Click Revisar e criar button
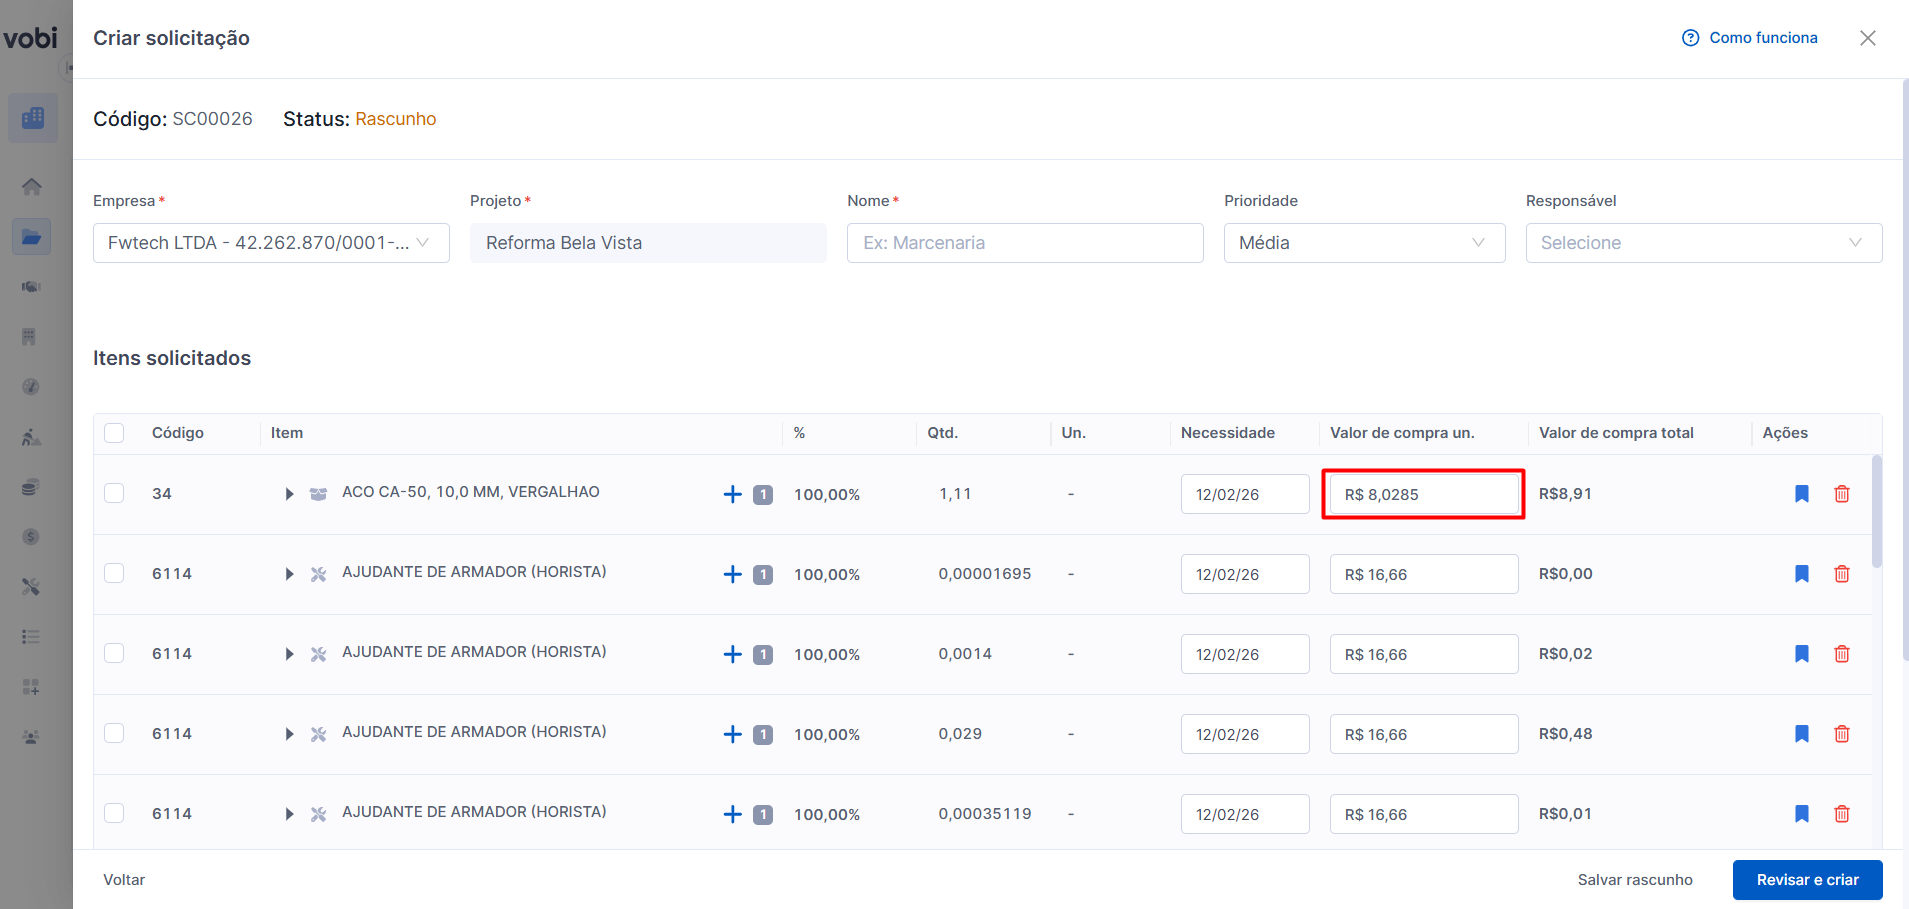The image size is (1909, 909). tap(1807, 880)
